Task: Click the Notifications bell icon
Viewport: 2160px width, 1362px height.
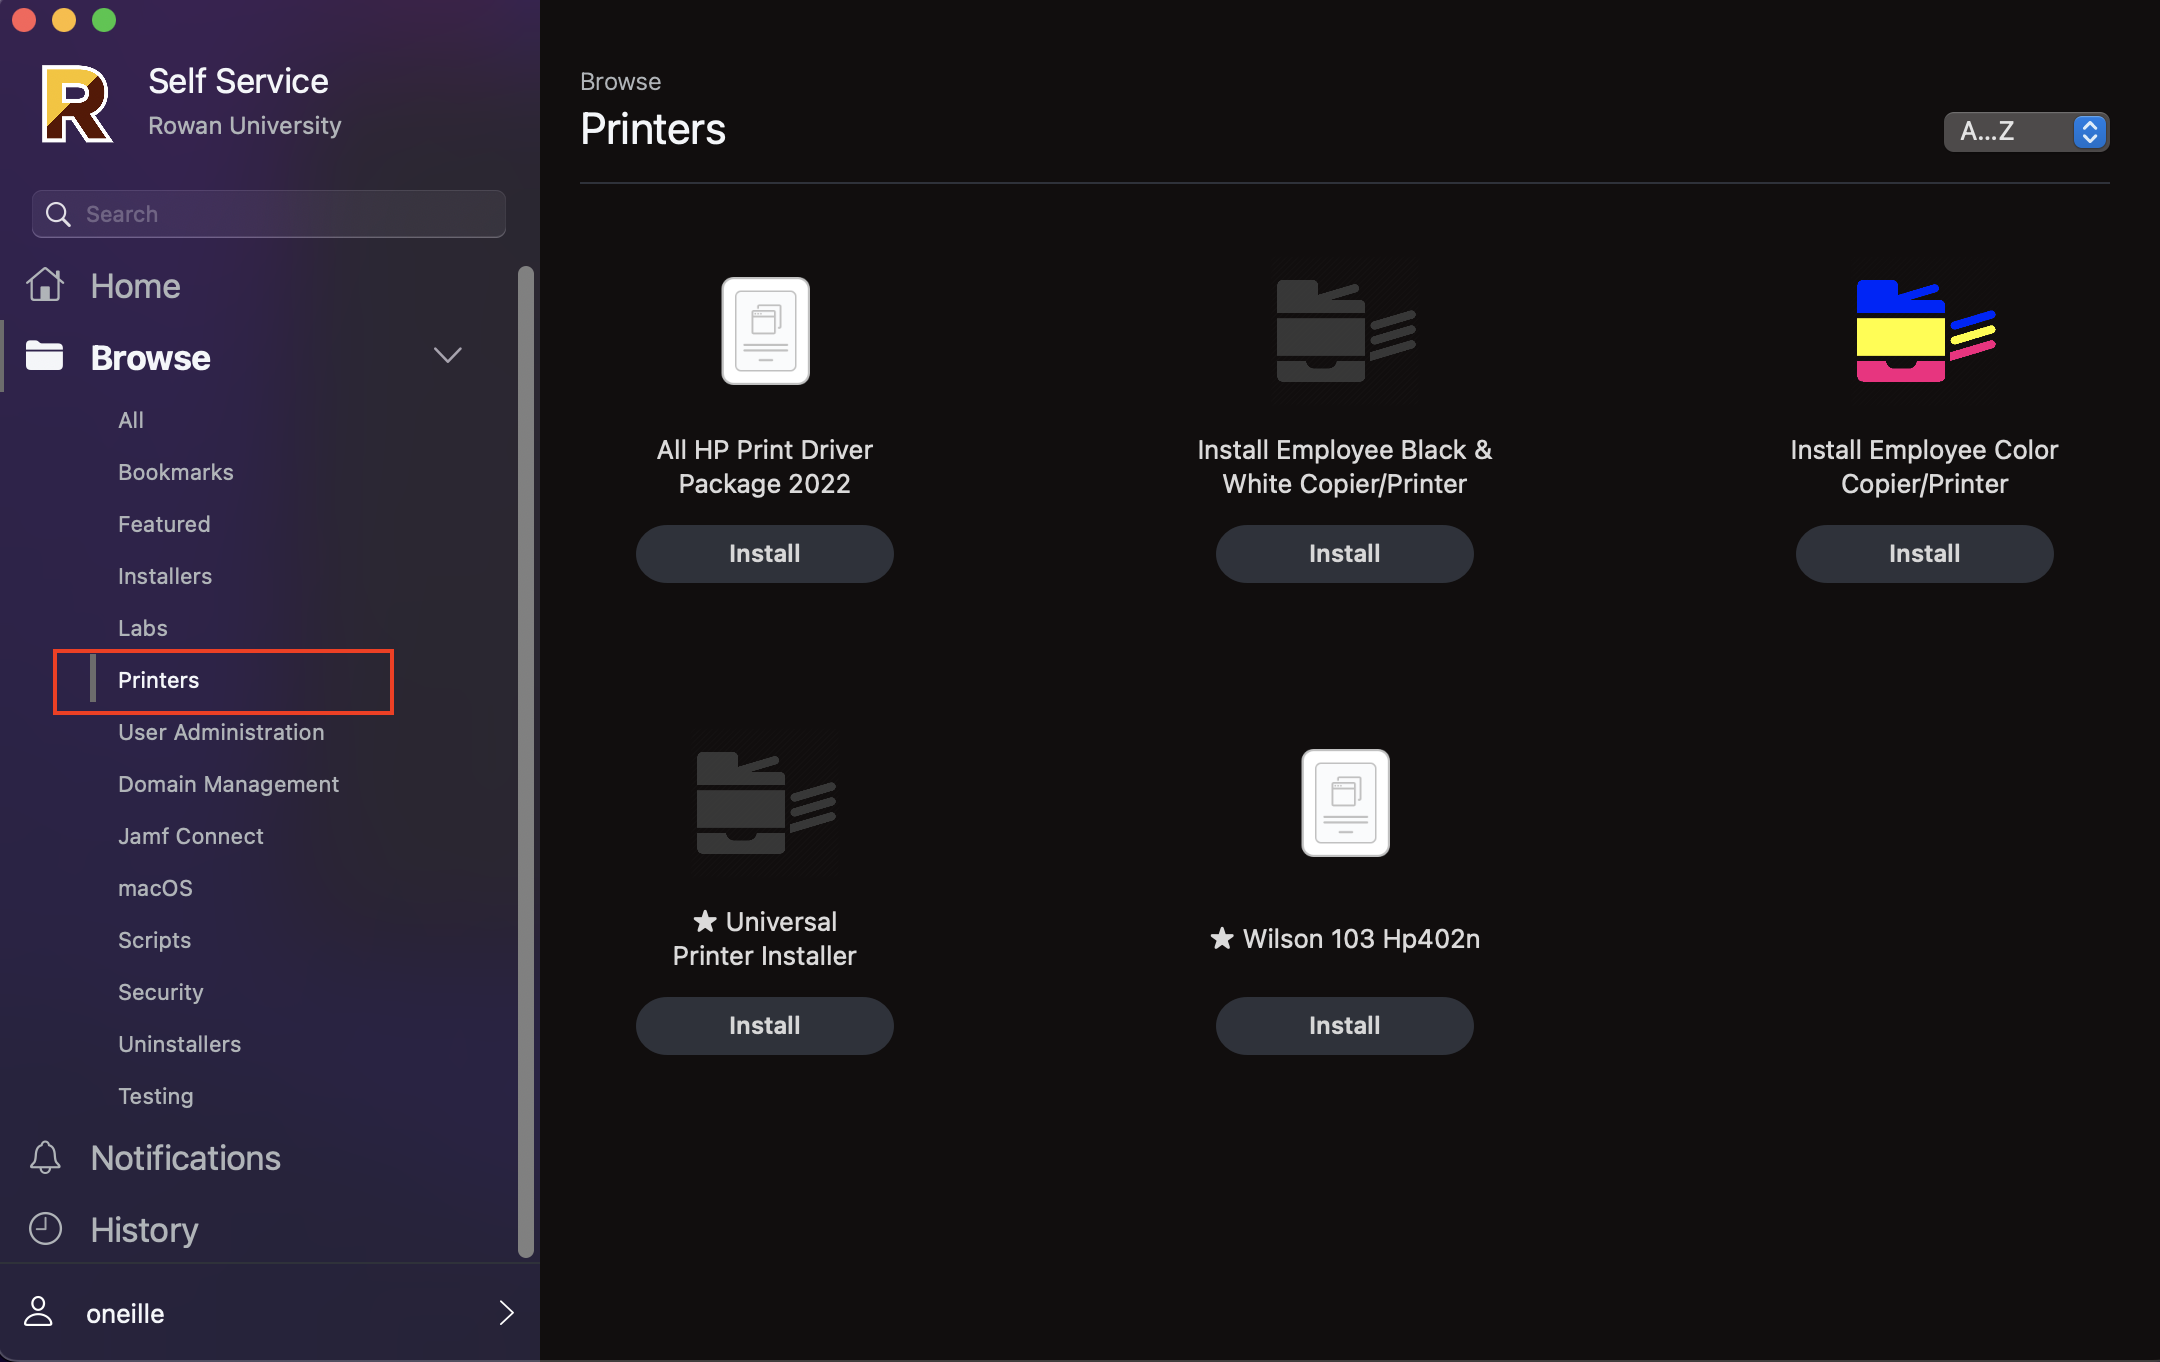Action: coord(45,1157)
